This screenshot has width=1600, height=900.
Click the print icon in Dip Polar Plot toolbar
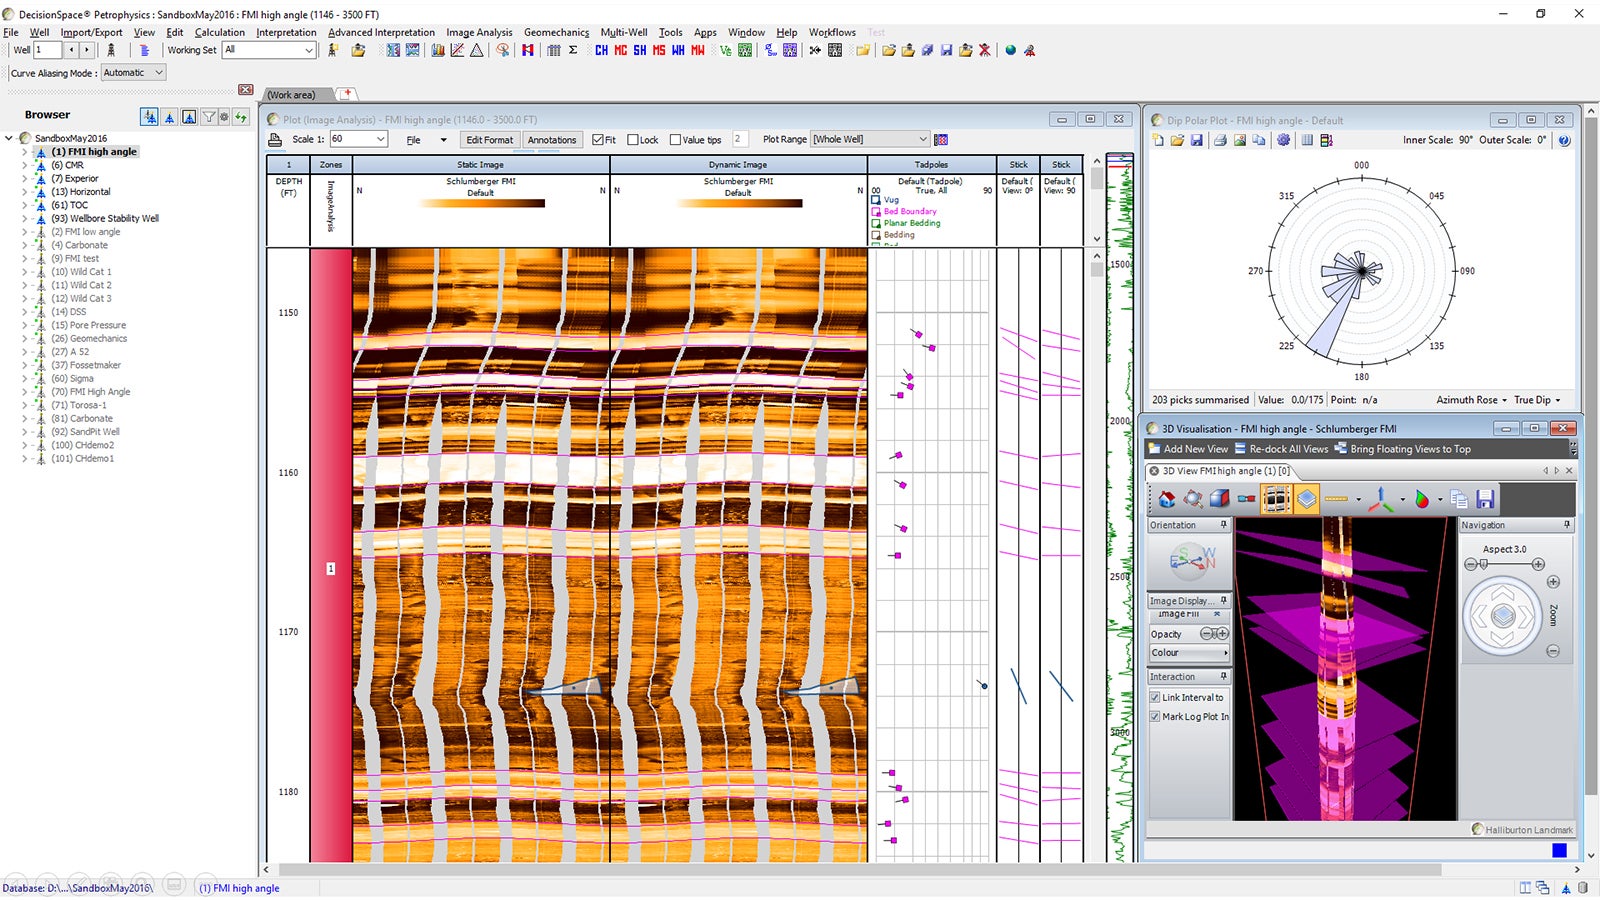point(1220,140)
